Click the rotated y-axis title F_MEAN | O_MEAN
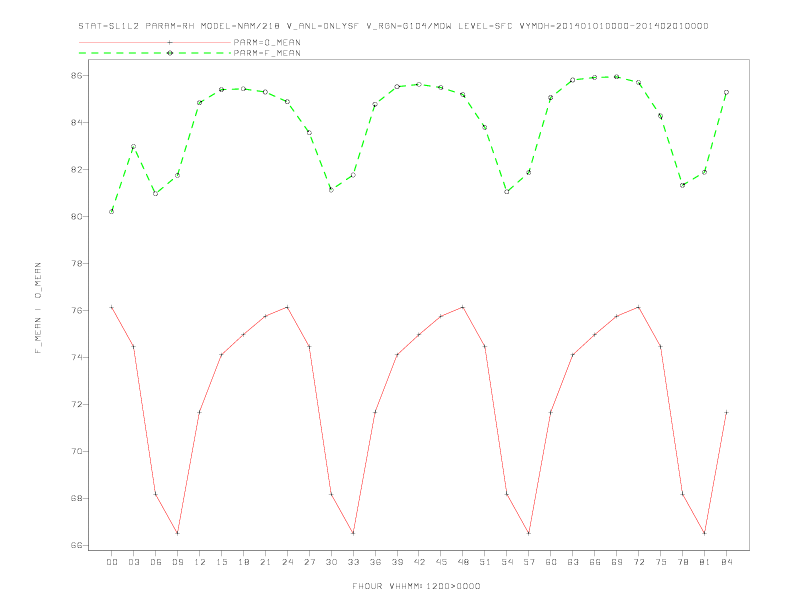This screenshot has height=612, width=792. 38,308
